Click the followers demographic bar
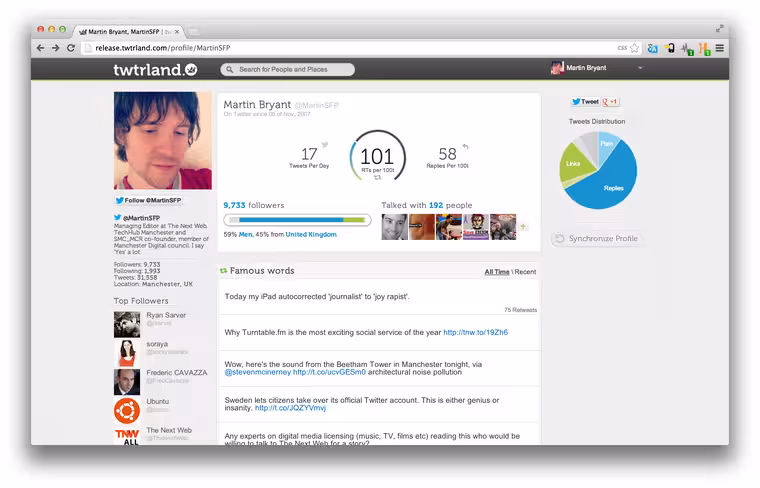The width and height of the screenshot is (760, 488). click(x=297, y=220)
